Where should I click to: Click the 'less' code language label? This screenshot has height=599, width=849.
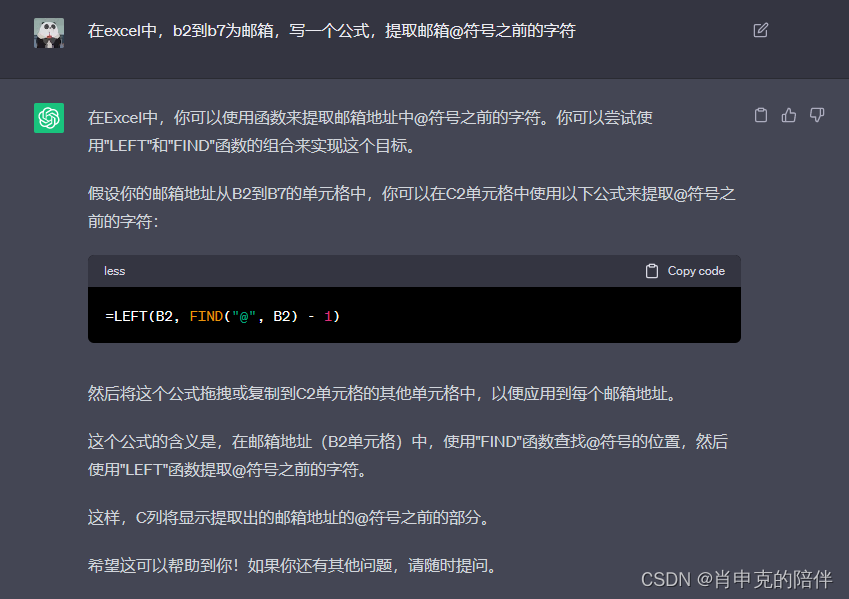tap(114, 271)
